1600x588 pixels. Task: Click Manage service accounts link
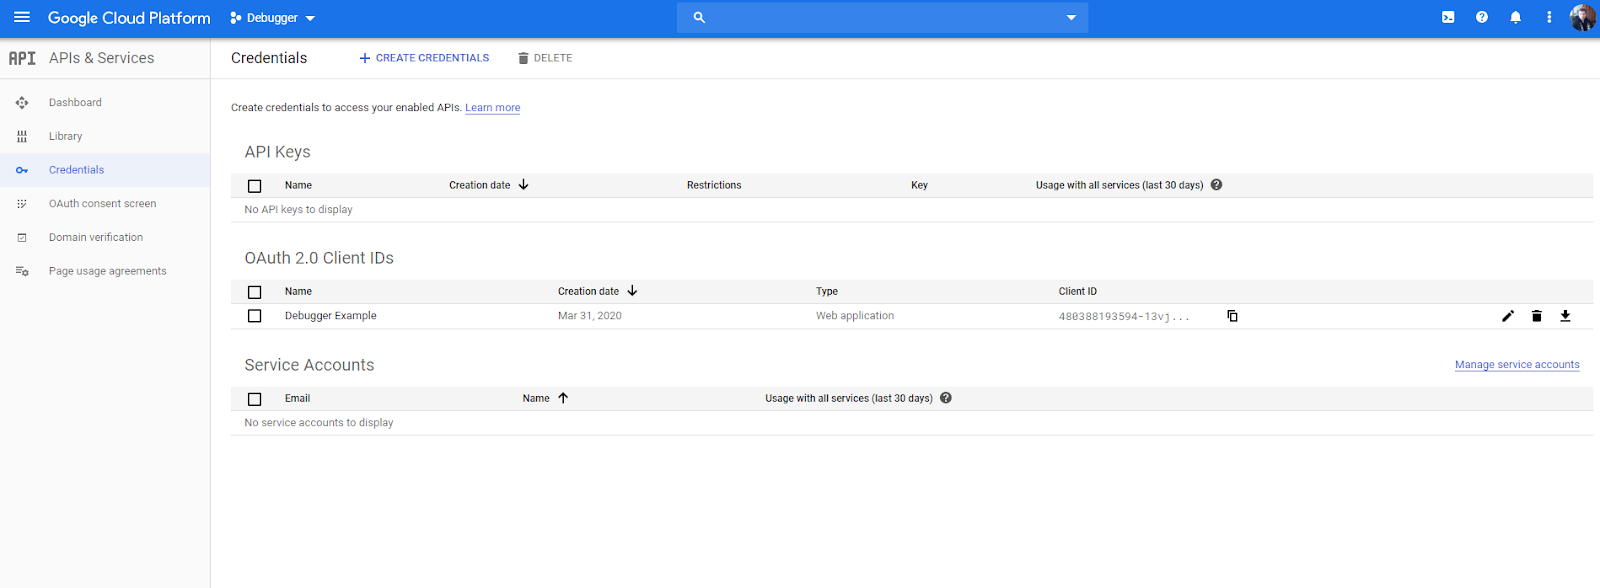tap(1517, 365)
